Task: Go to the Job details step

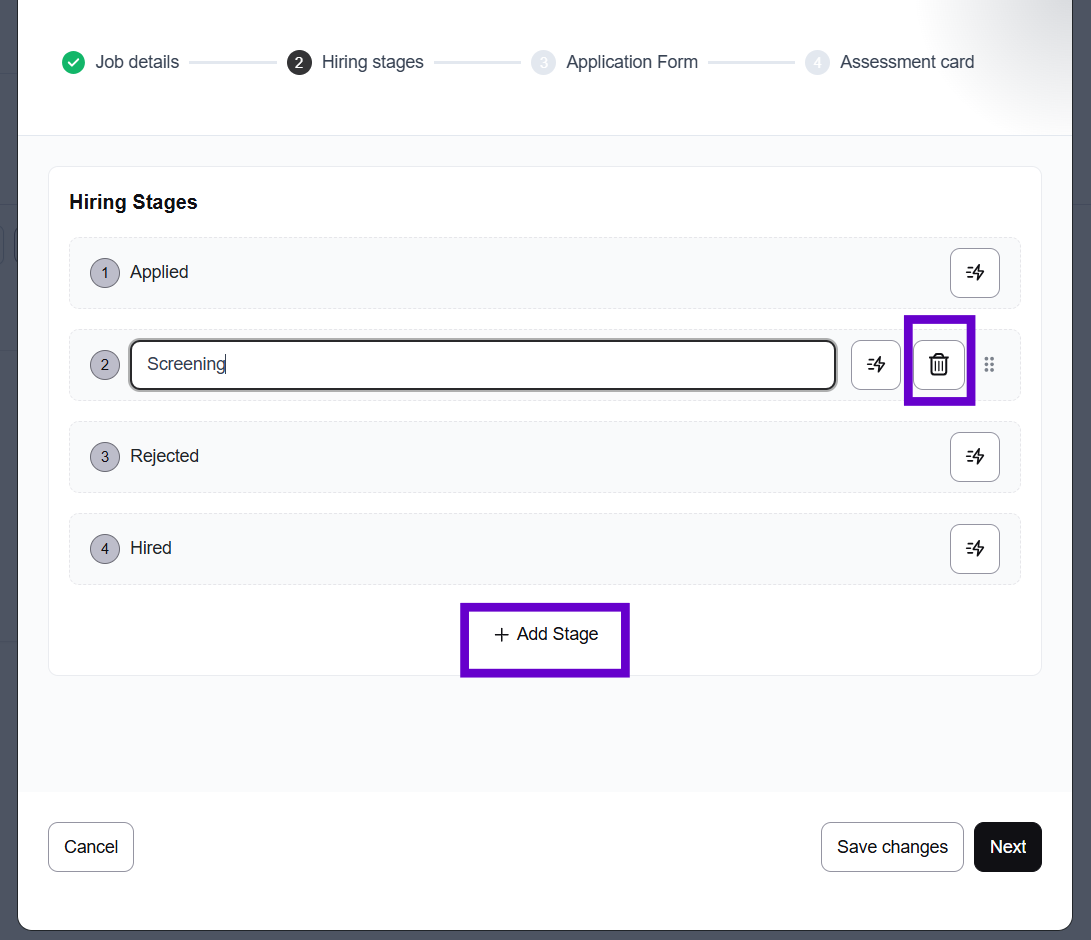Action: point(137,62)
